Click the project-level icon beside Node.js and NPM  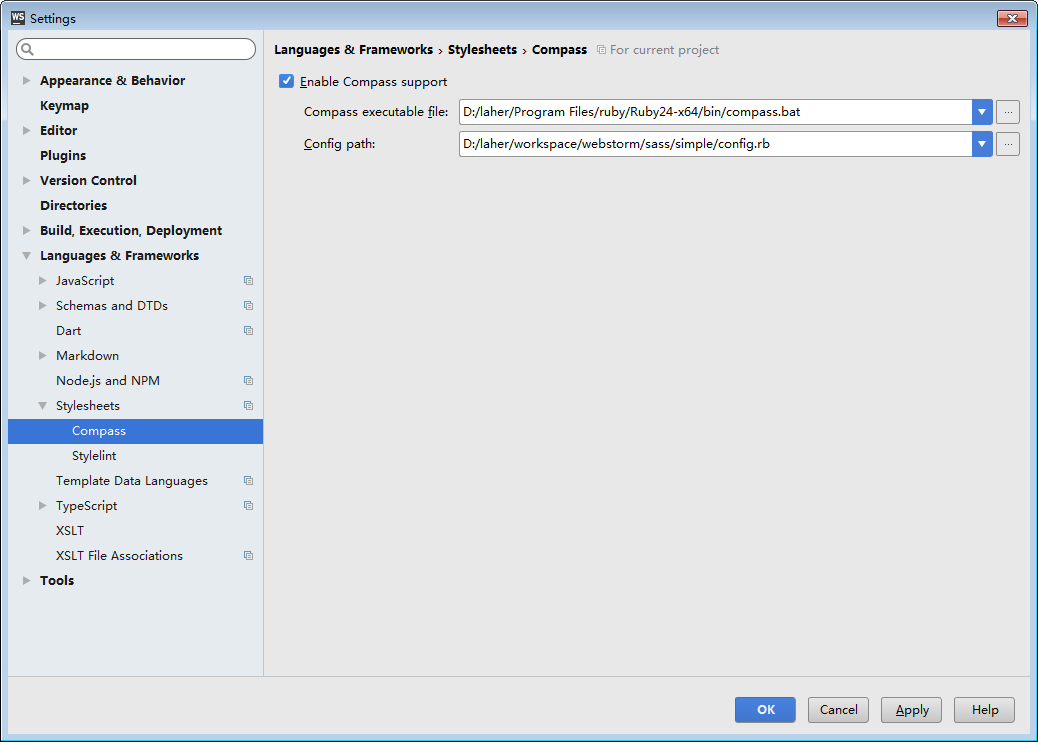(248, 381)
